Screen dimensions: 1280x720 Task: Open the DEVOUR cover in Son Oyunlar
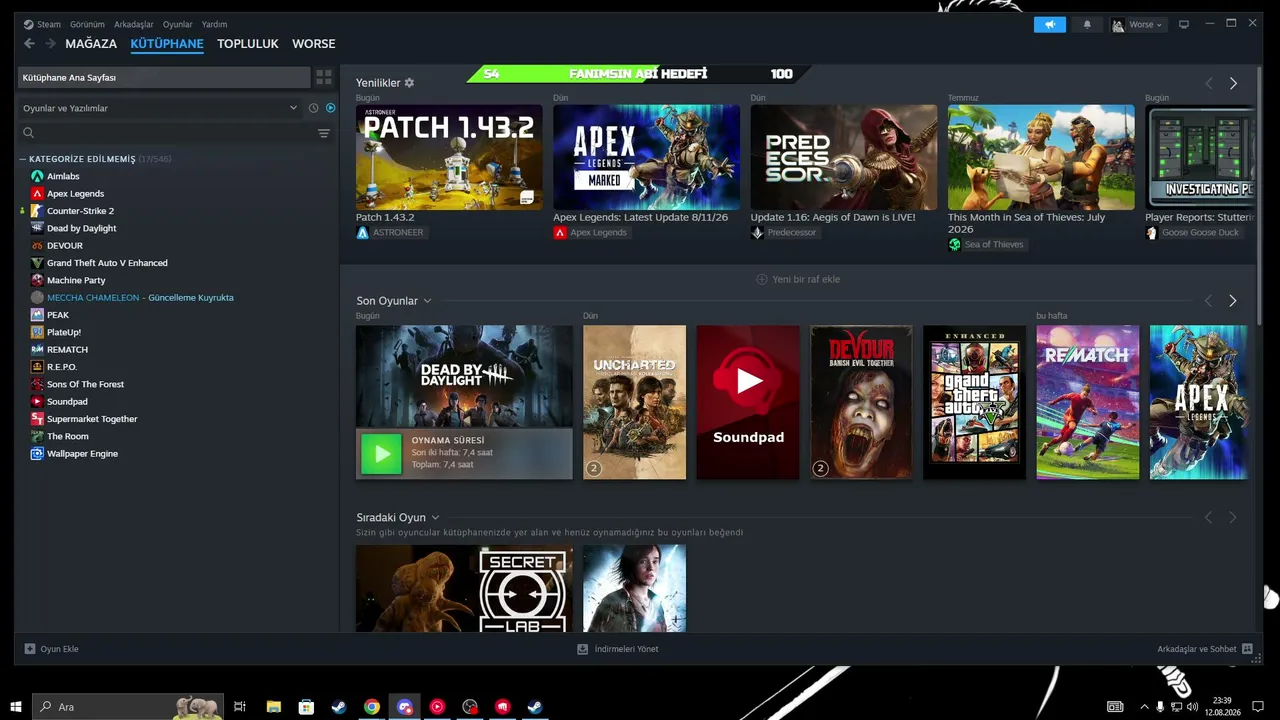tap(861, 402)
